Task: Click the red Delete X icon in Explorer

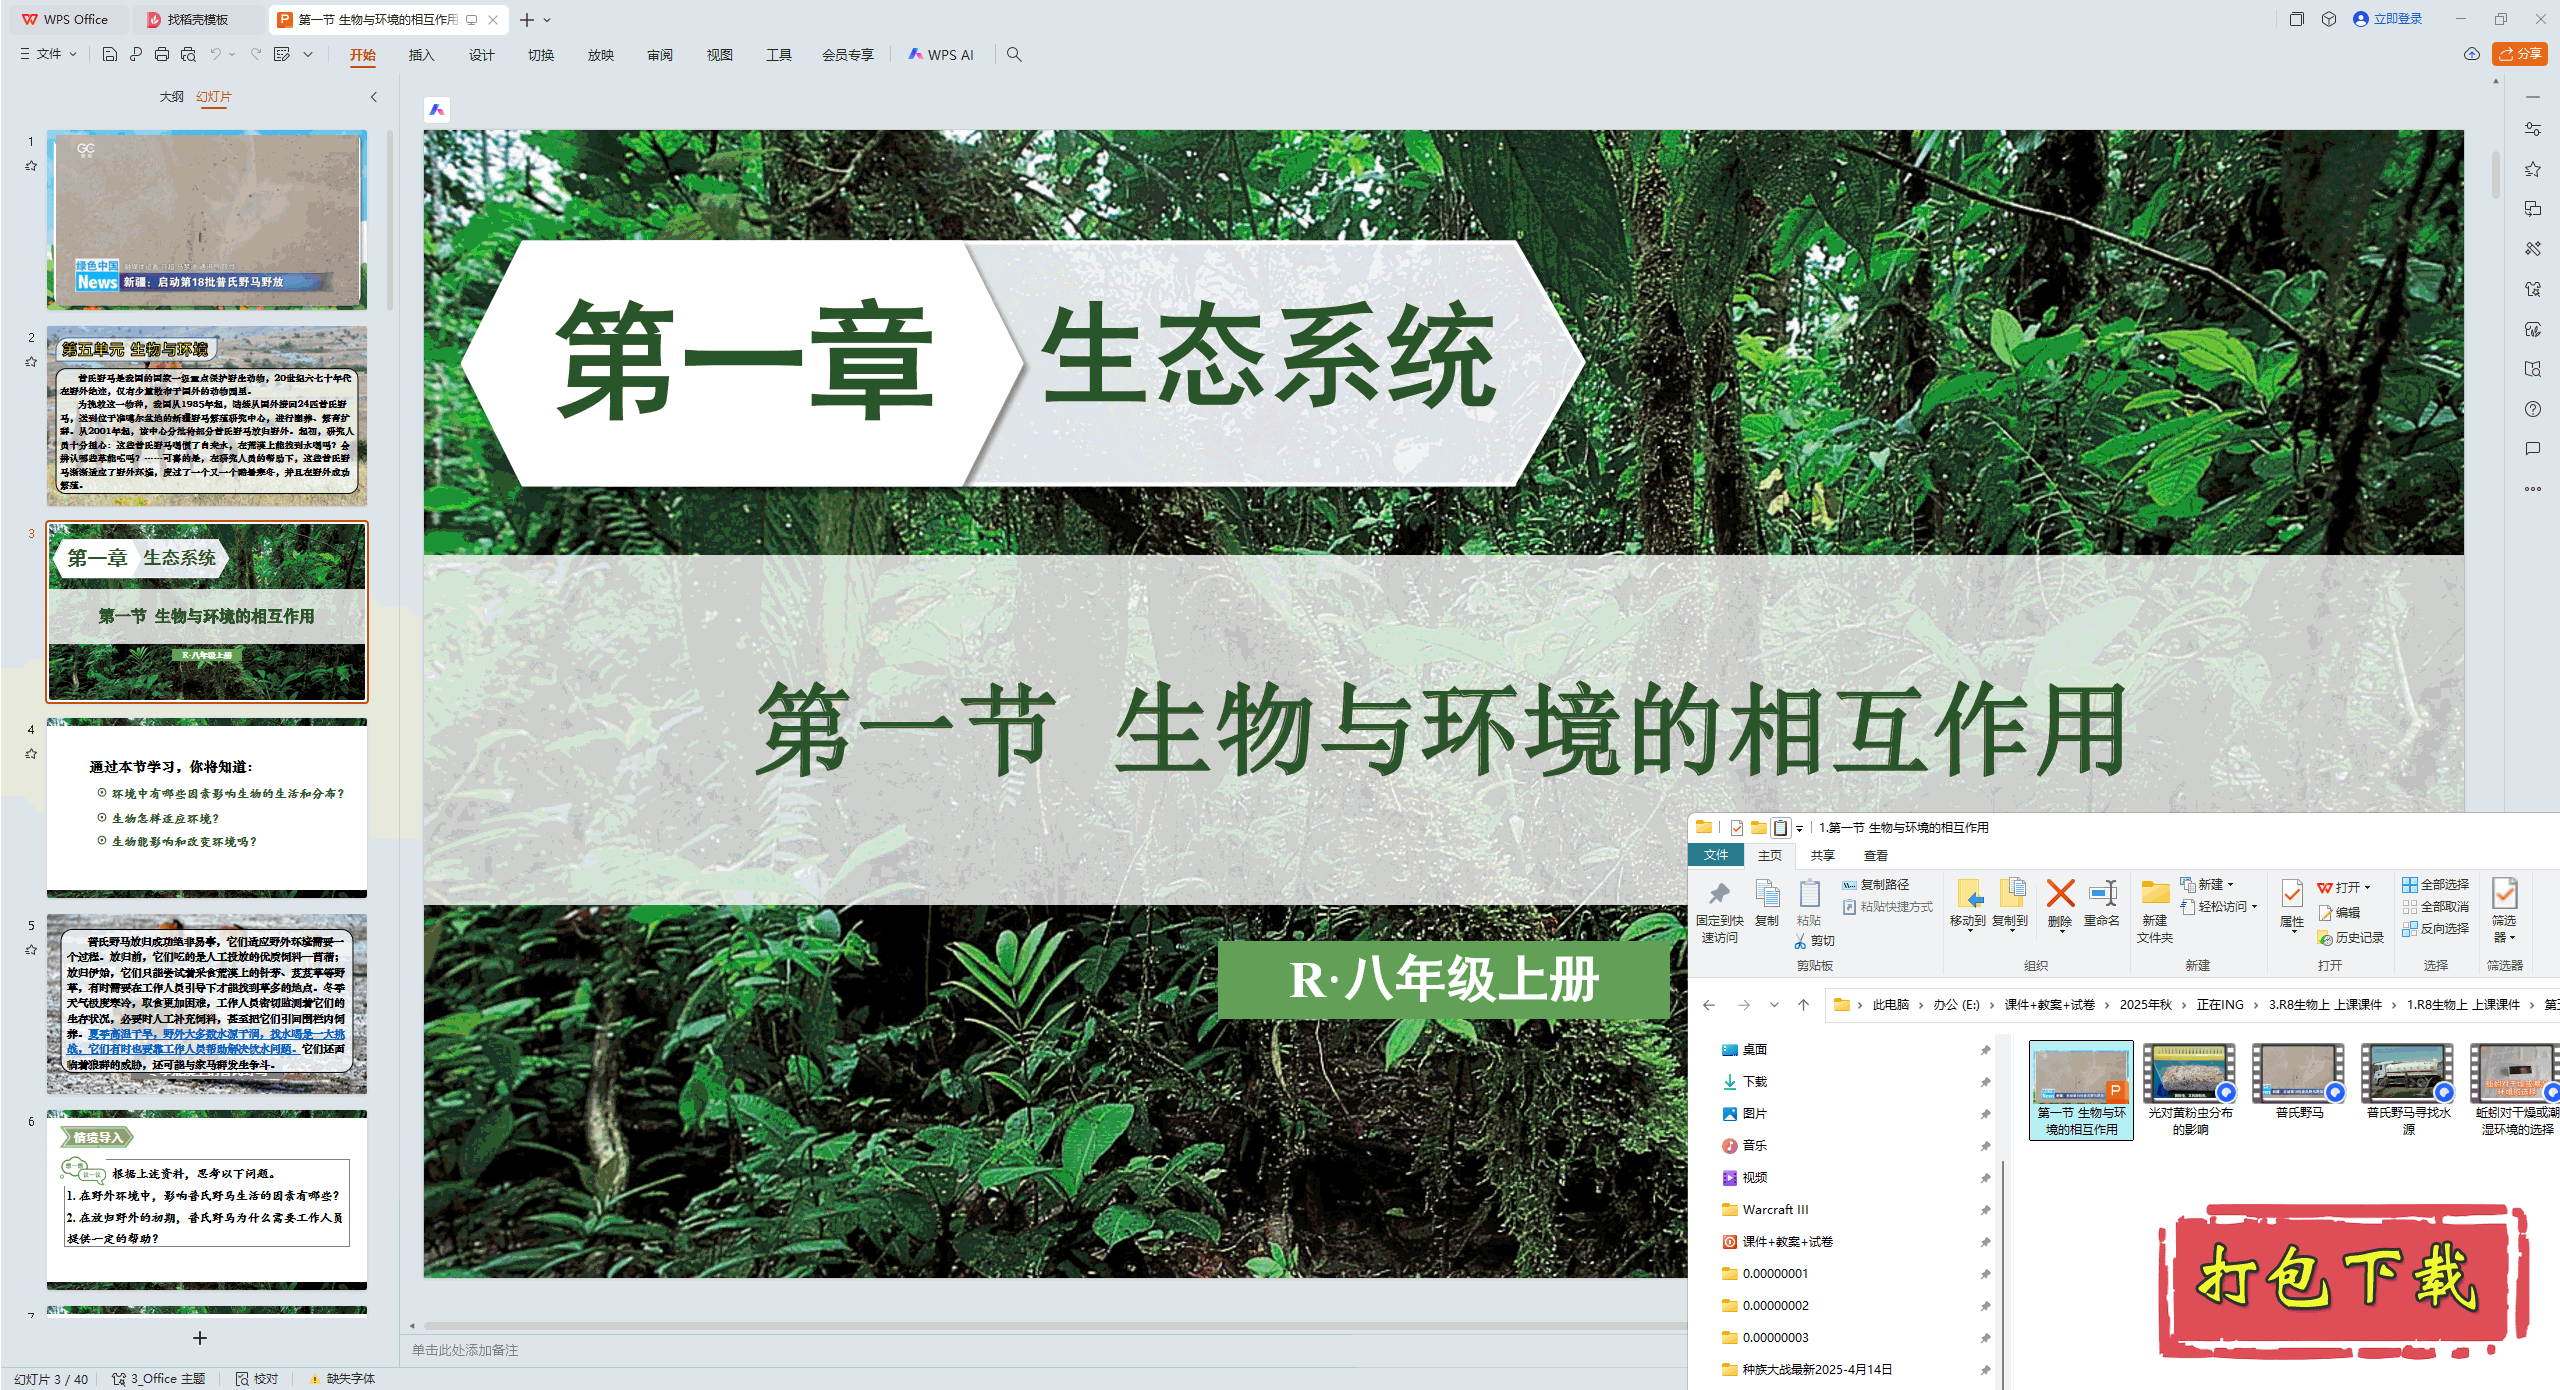Action: click(2060, 894)
